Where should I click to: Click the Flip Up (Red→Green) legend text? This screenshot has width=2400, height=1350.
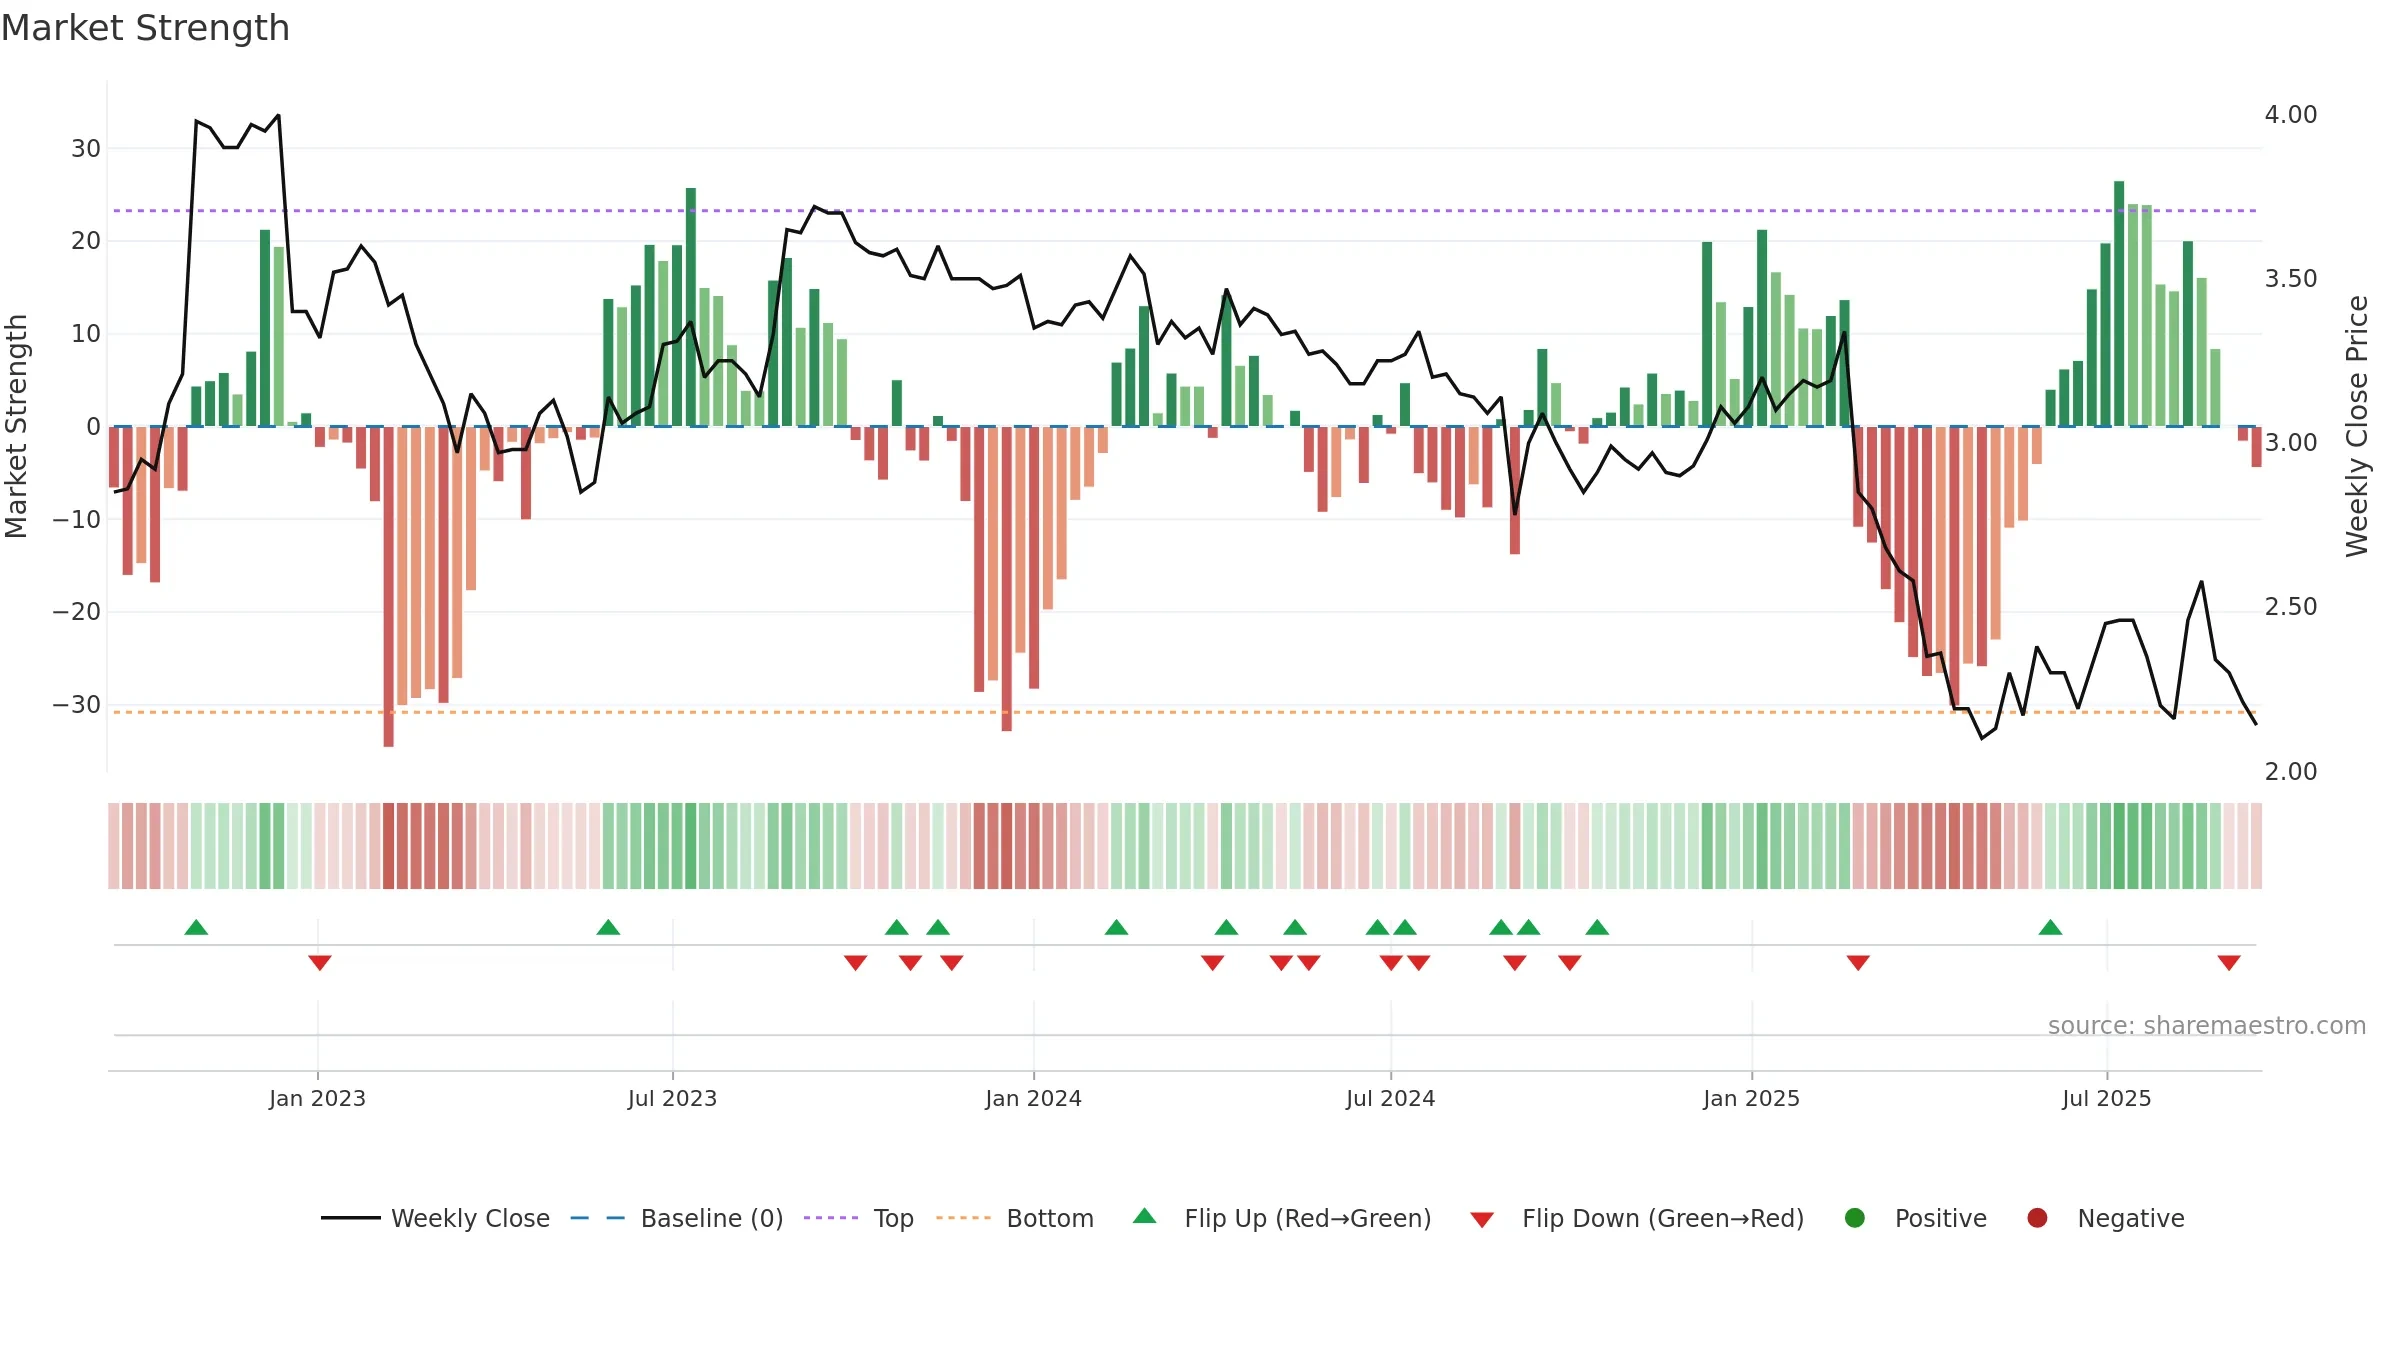pos(1308,1218)
